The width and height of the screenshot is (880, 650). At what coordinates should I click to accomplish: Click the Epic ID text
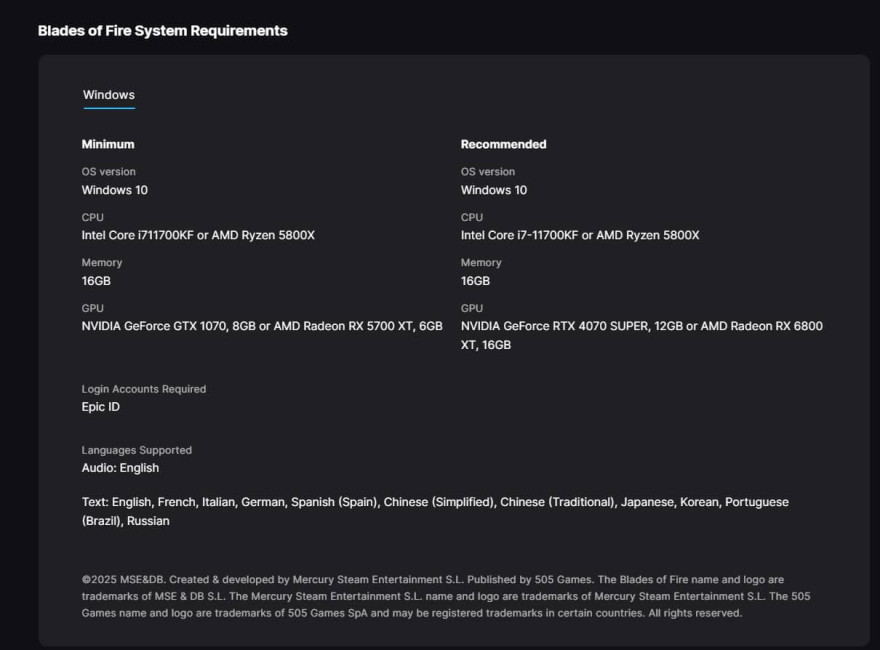[x=100, y=407]
